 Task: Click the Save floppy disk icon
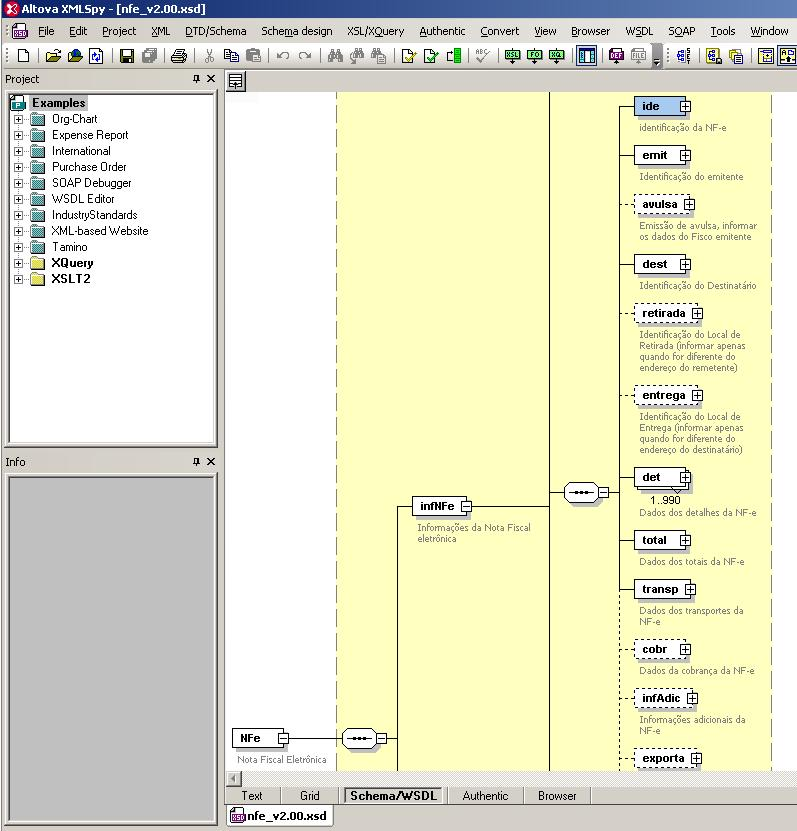tap(127, 57)
